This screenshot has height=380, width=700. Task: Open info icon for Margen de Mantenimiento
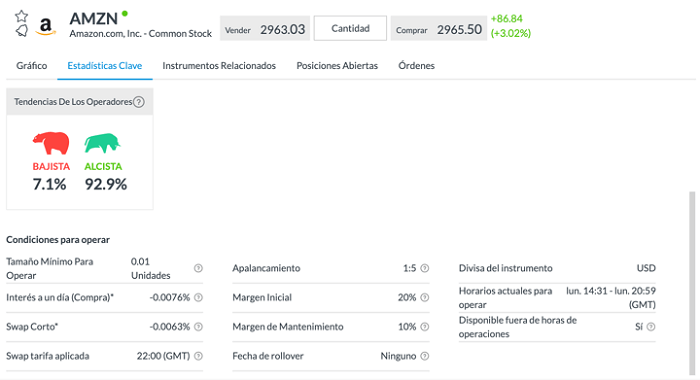[425, 327]
